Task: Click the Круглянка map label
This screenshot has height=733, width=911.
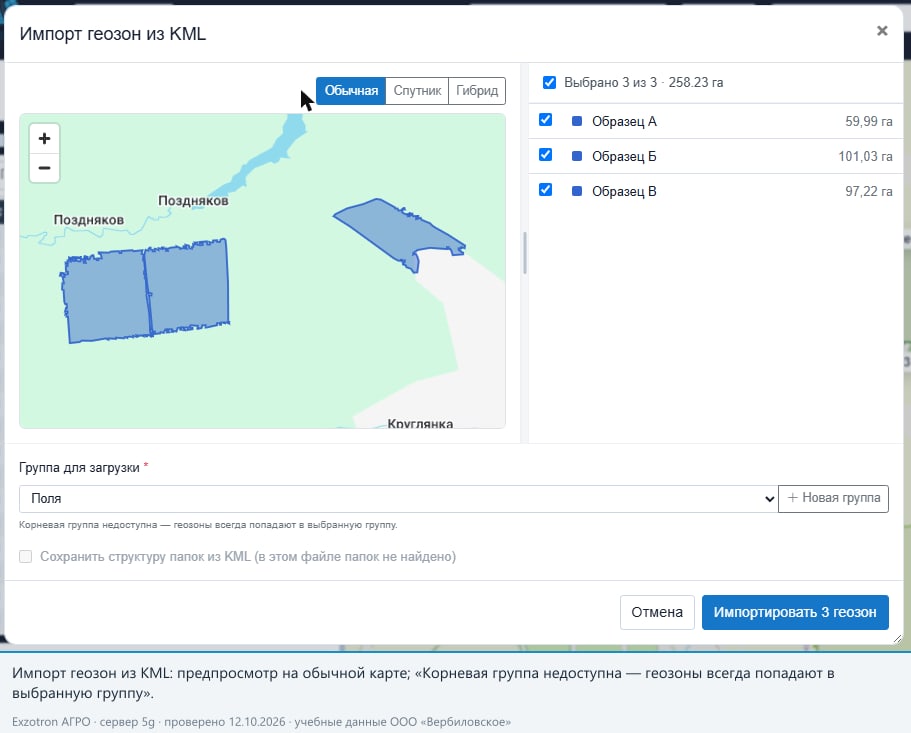Action: [420, 423]
